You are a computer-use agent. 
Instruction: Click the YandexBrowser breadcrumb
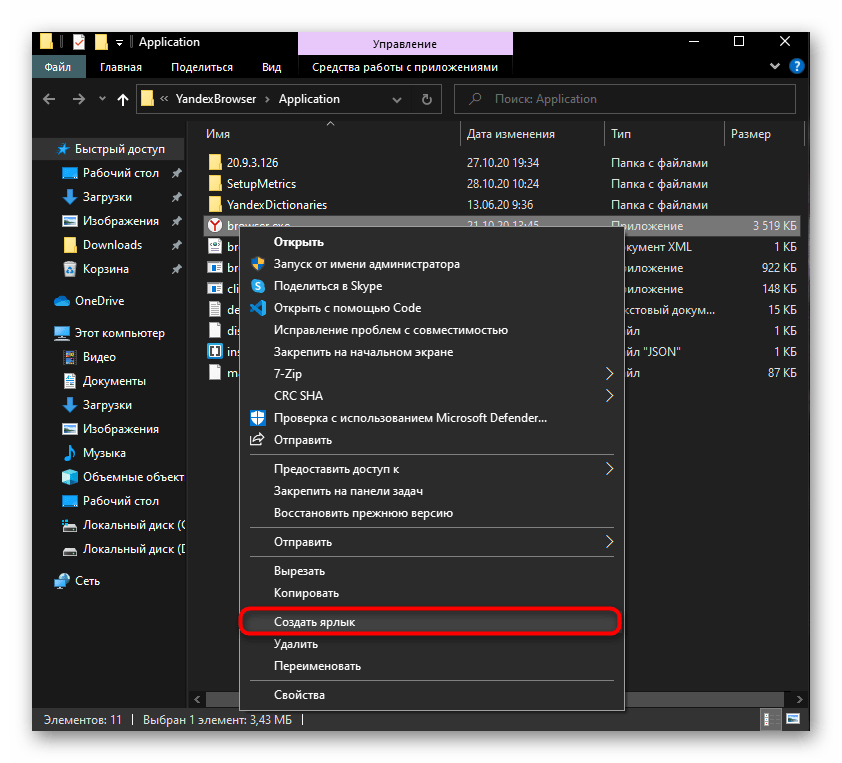tap(216, 99)
